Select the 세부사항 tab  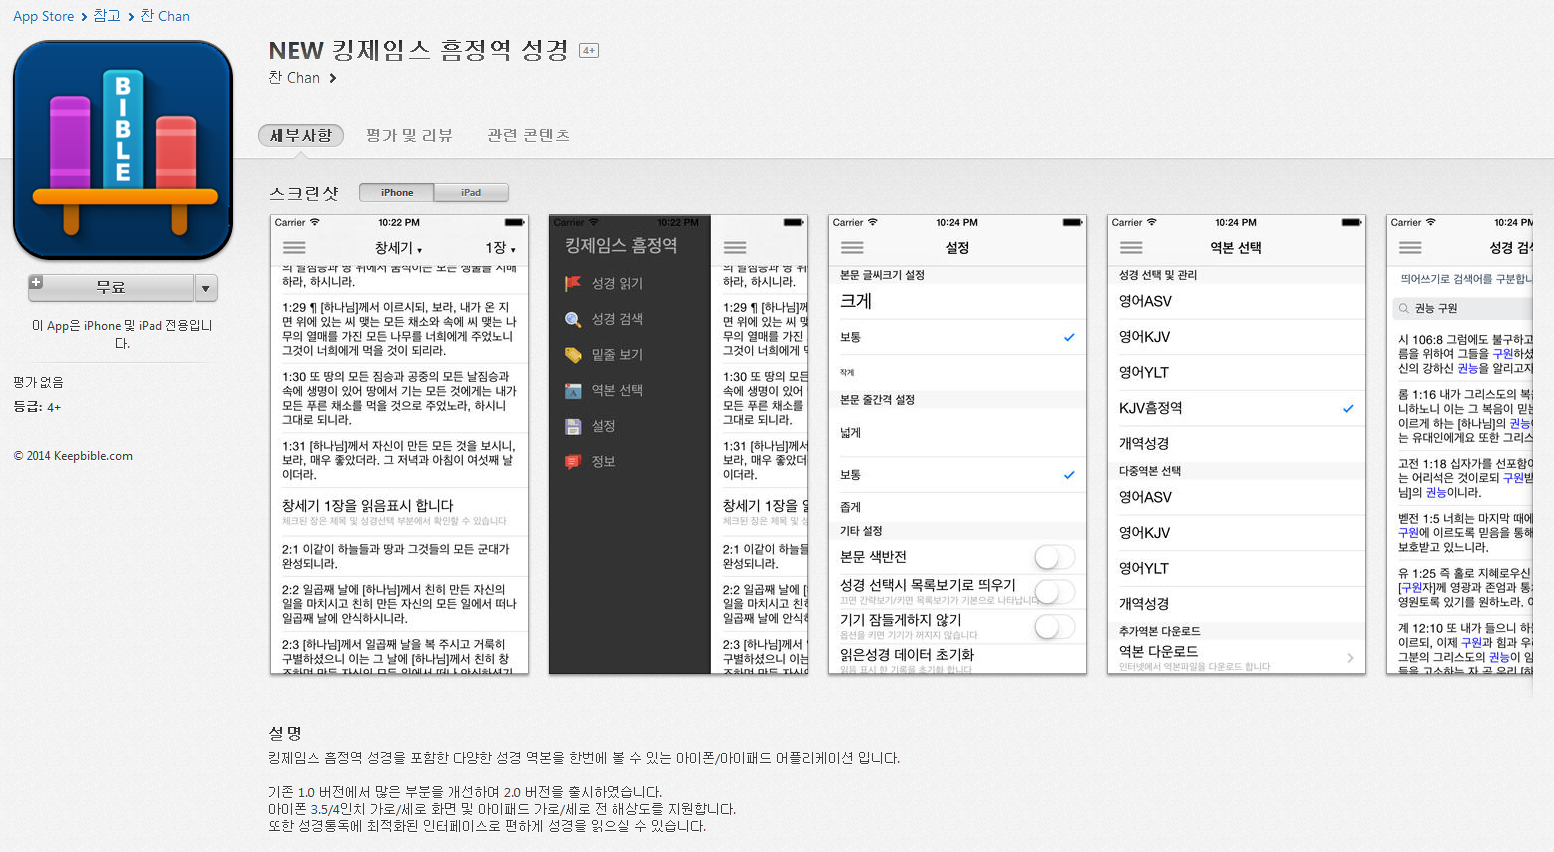pos(301,135)
